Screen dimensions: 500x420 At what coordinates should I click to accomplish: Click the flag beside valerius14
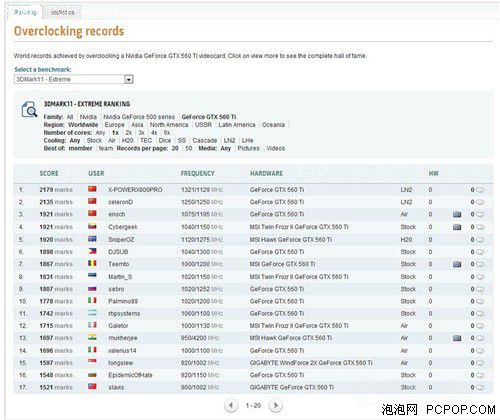92,350
